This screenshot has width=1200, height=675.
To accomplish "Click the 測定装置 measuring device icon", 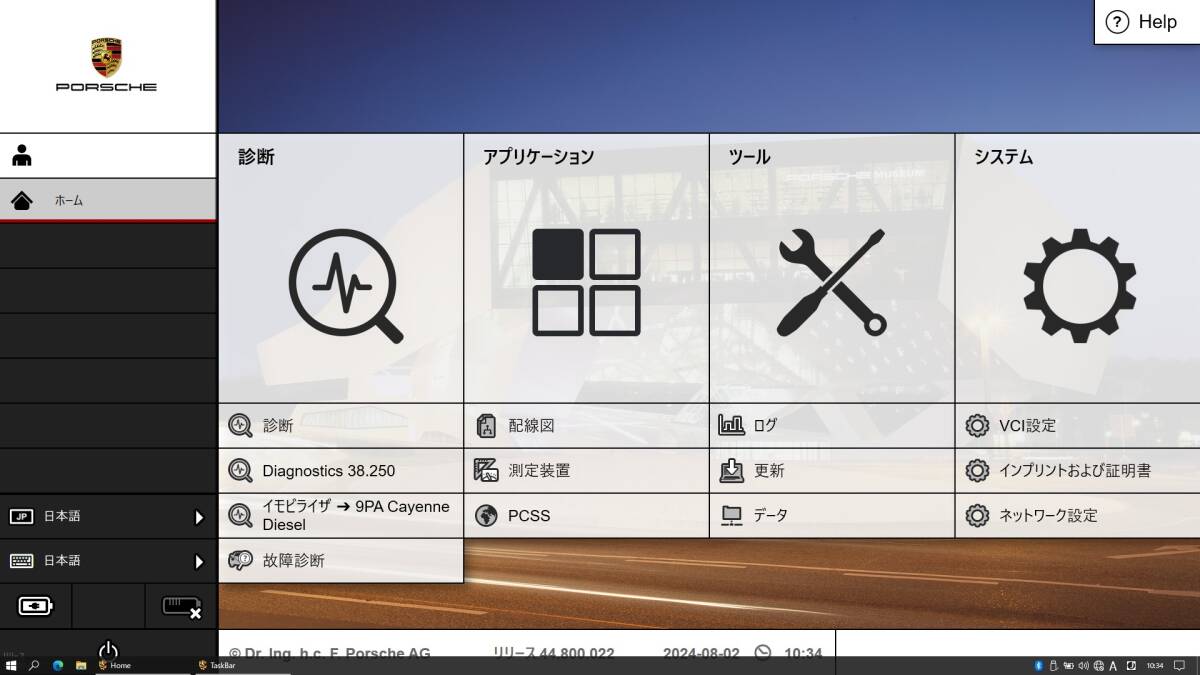I will tap(486, 470).
